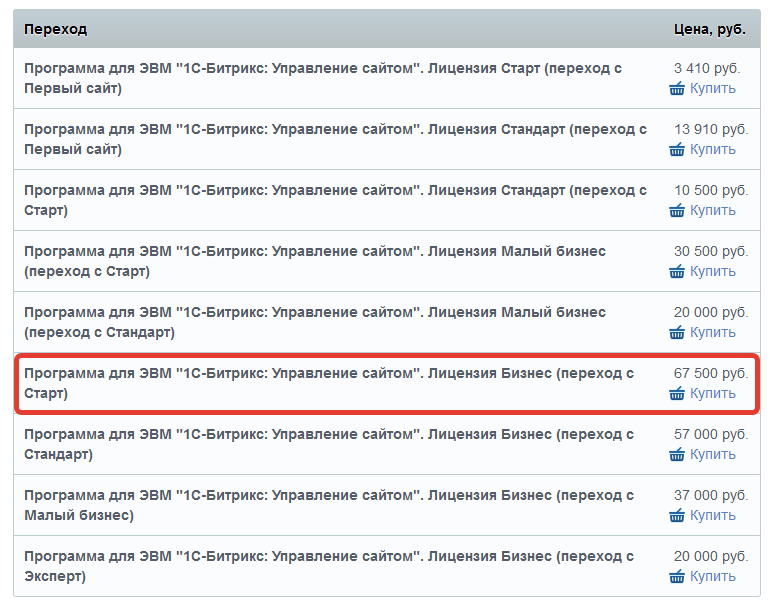The width and height of the screenshot is (770, 608).
Task: Click 'Купить' text link under 37 000 руб.
Action: tap(712, 515)
